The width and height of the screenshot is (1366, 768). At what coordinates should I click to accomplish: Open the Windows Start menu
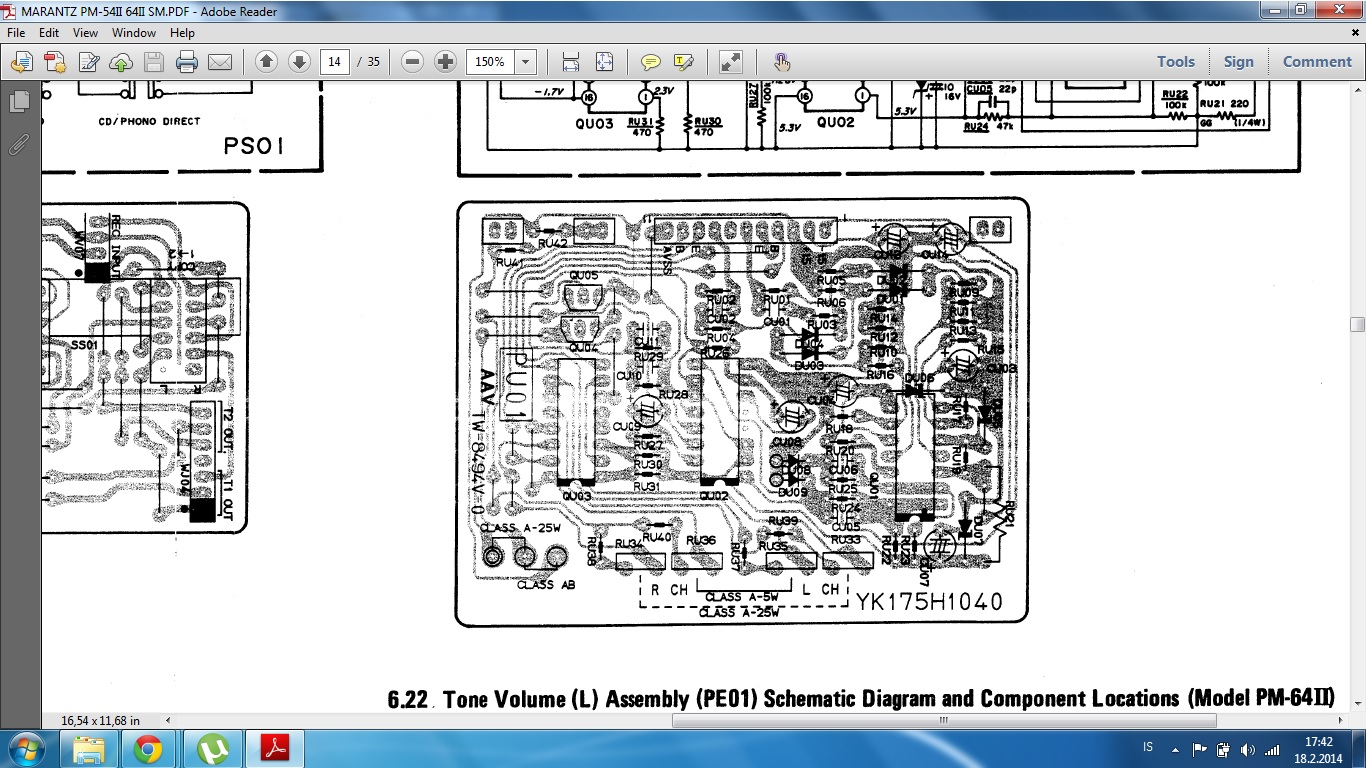click(x=27, y=748)
